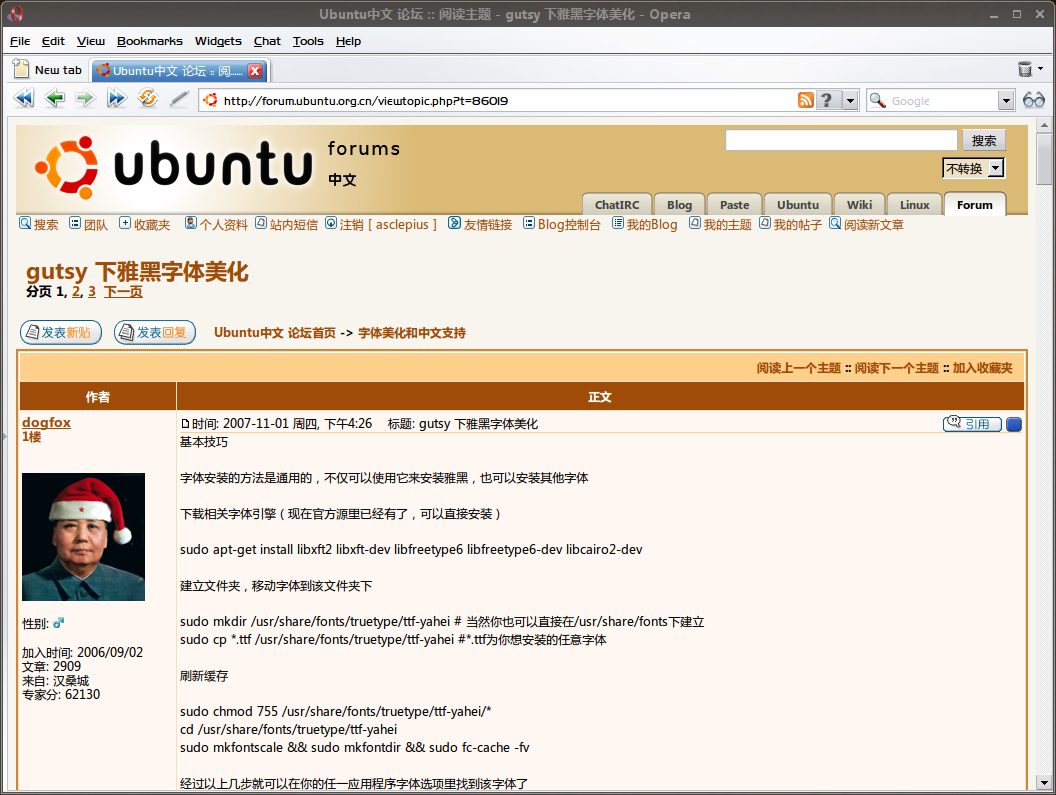Image resolution: width=1056 pixels, height=795 pixels.
Task: Open the Paste site tab
Action: [x=734, y=205]
